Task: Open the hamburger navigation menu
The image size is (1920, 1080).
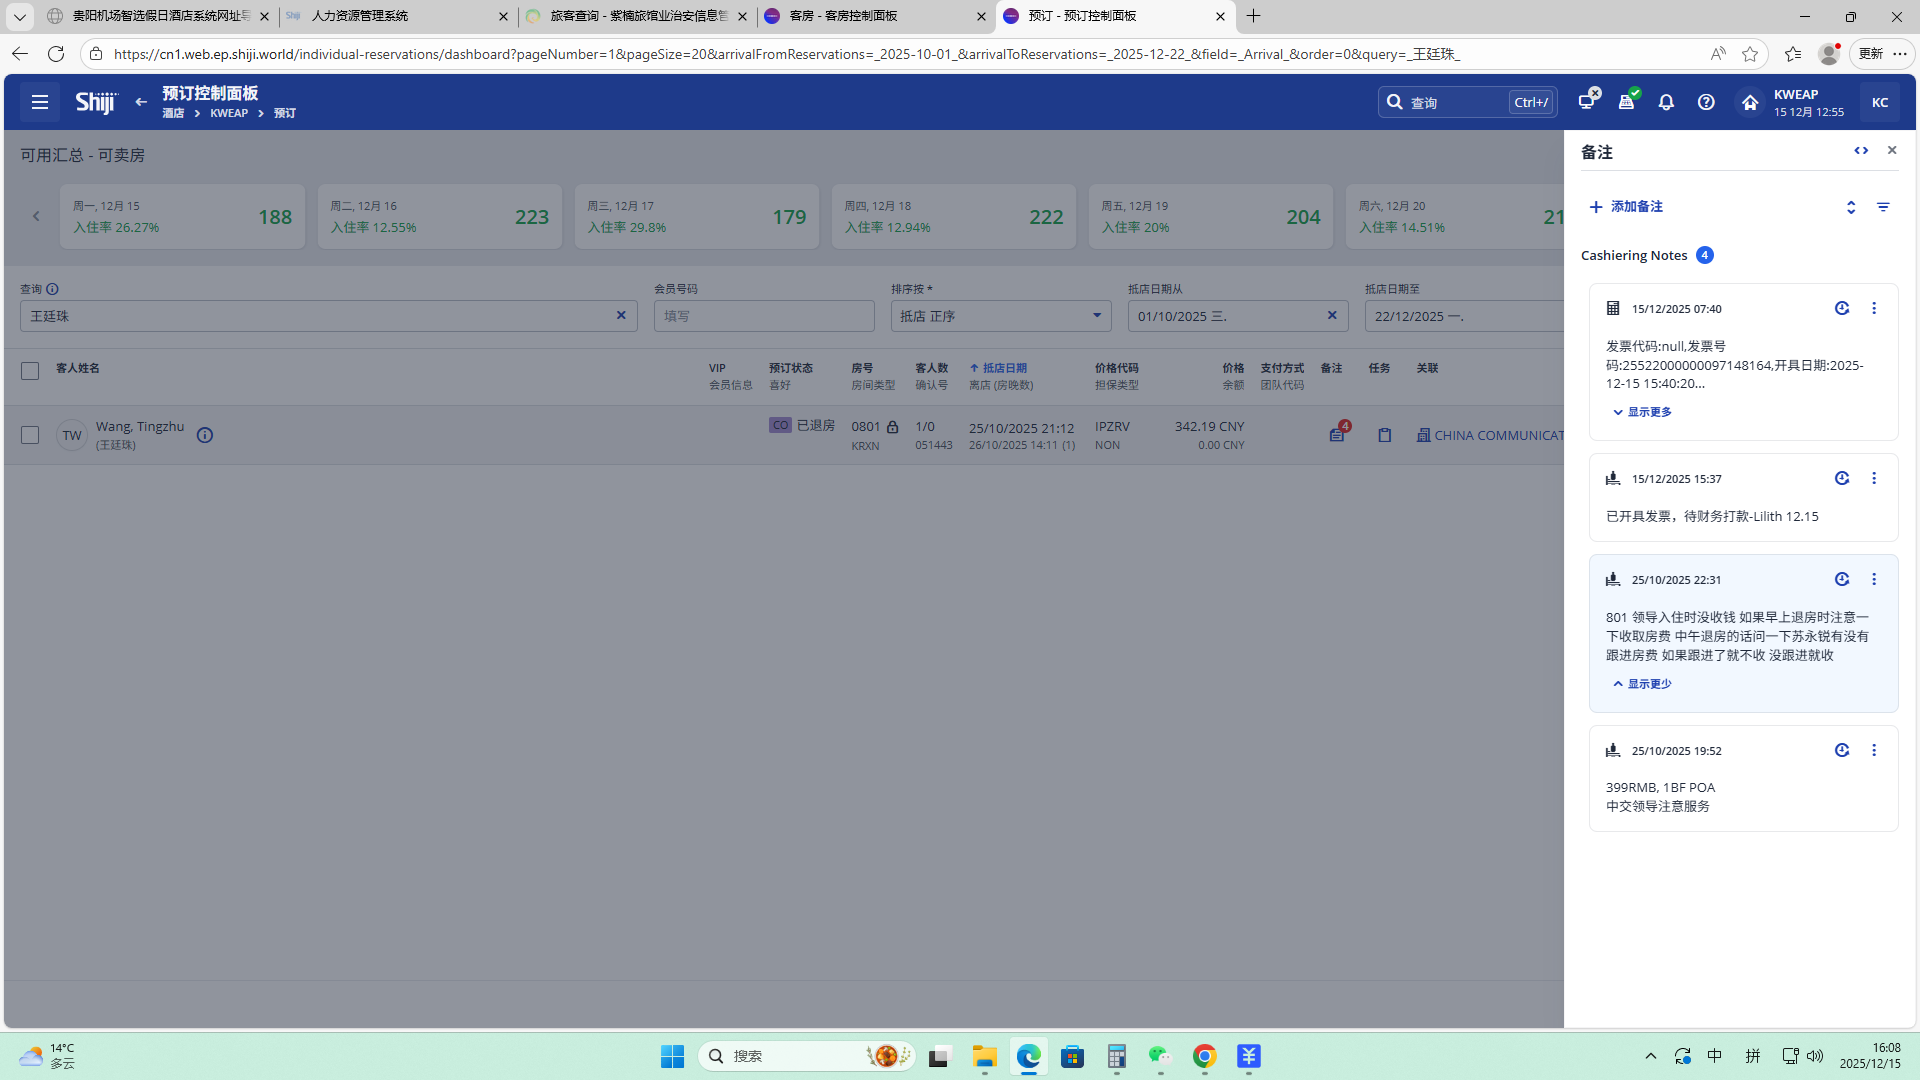Action: click(40, 102)
